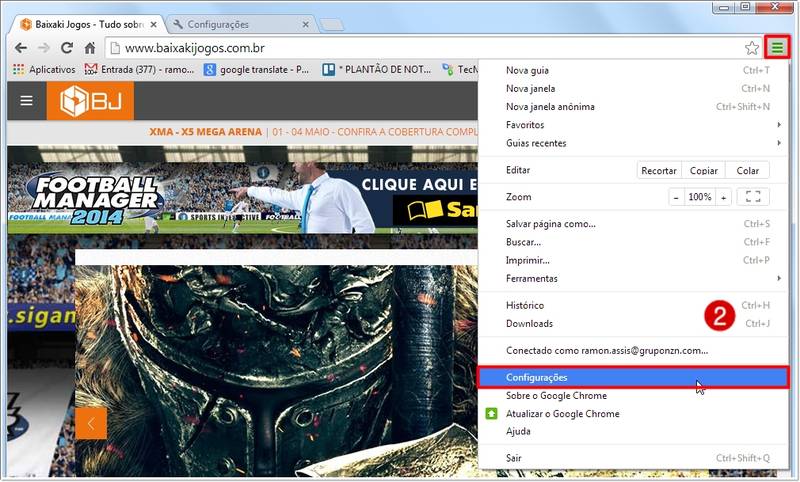
Task: Click the 100% zoom value
Action: tap(700, 197)
